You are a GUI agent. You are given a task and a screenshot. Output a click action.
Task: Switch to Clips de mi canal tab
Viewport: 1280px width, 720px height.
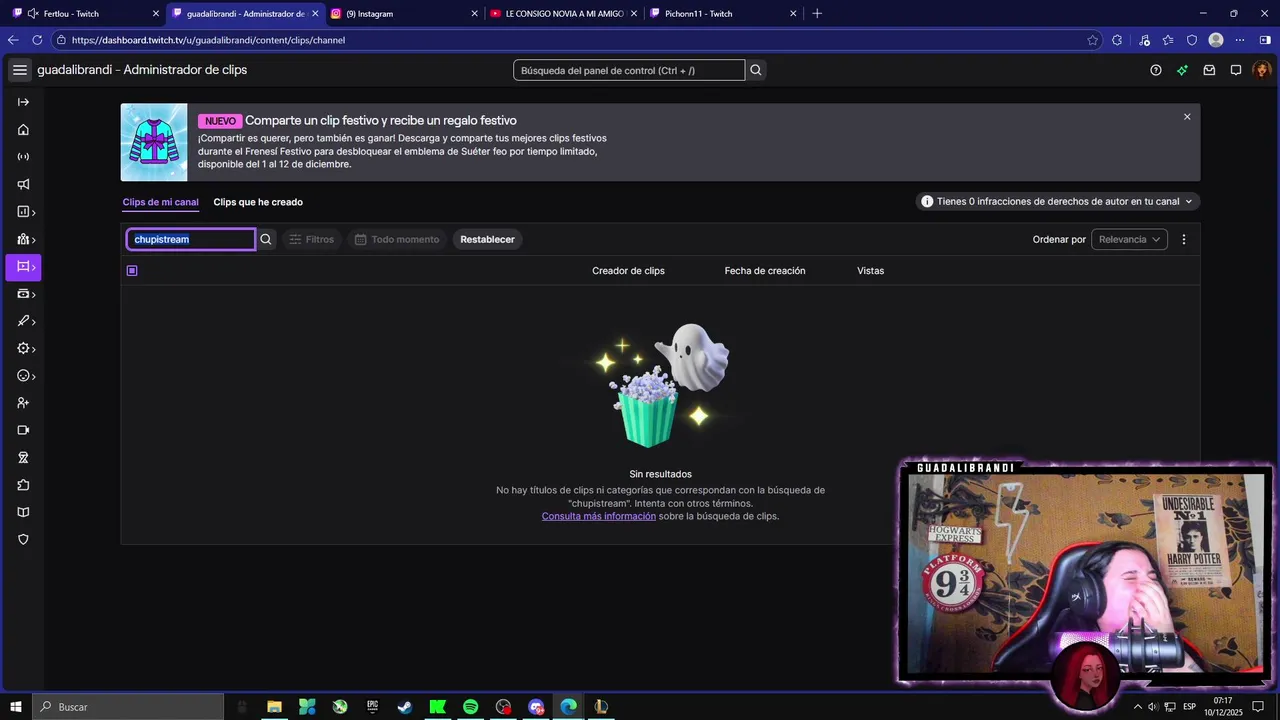(x=160, y=202)
